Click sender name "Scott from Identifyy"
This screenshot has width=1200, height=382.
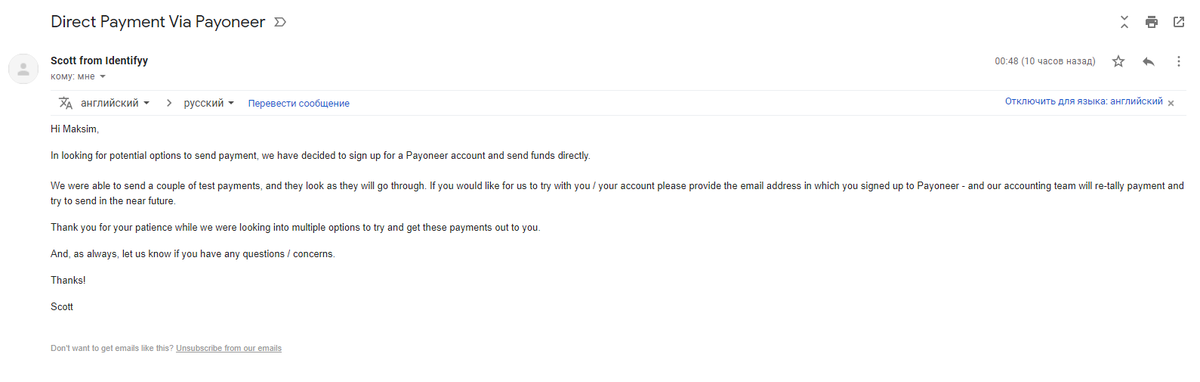point(99,61)
